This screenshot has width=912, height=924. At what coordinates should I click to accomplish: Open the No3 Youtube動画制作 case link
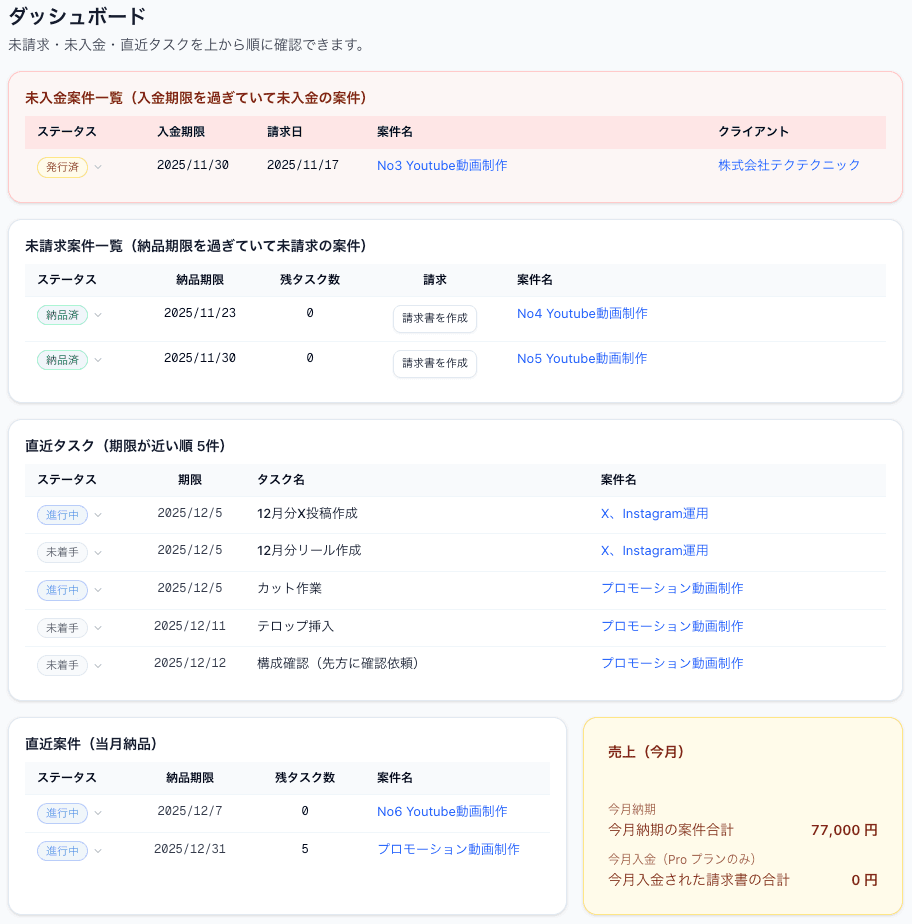coord(441,165)
